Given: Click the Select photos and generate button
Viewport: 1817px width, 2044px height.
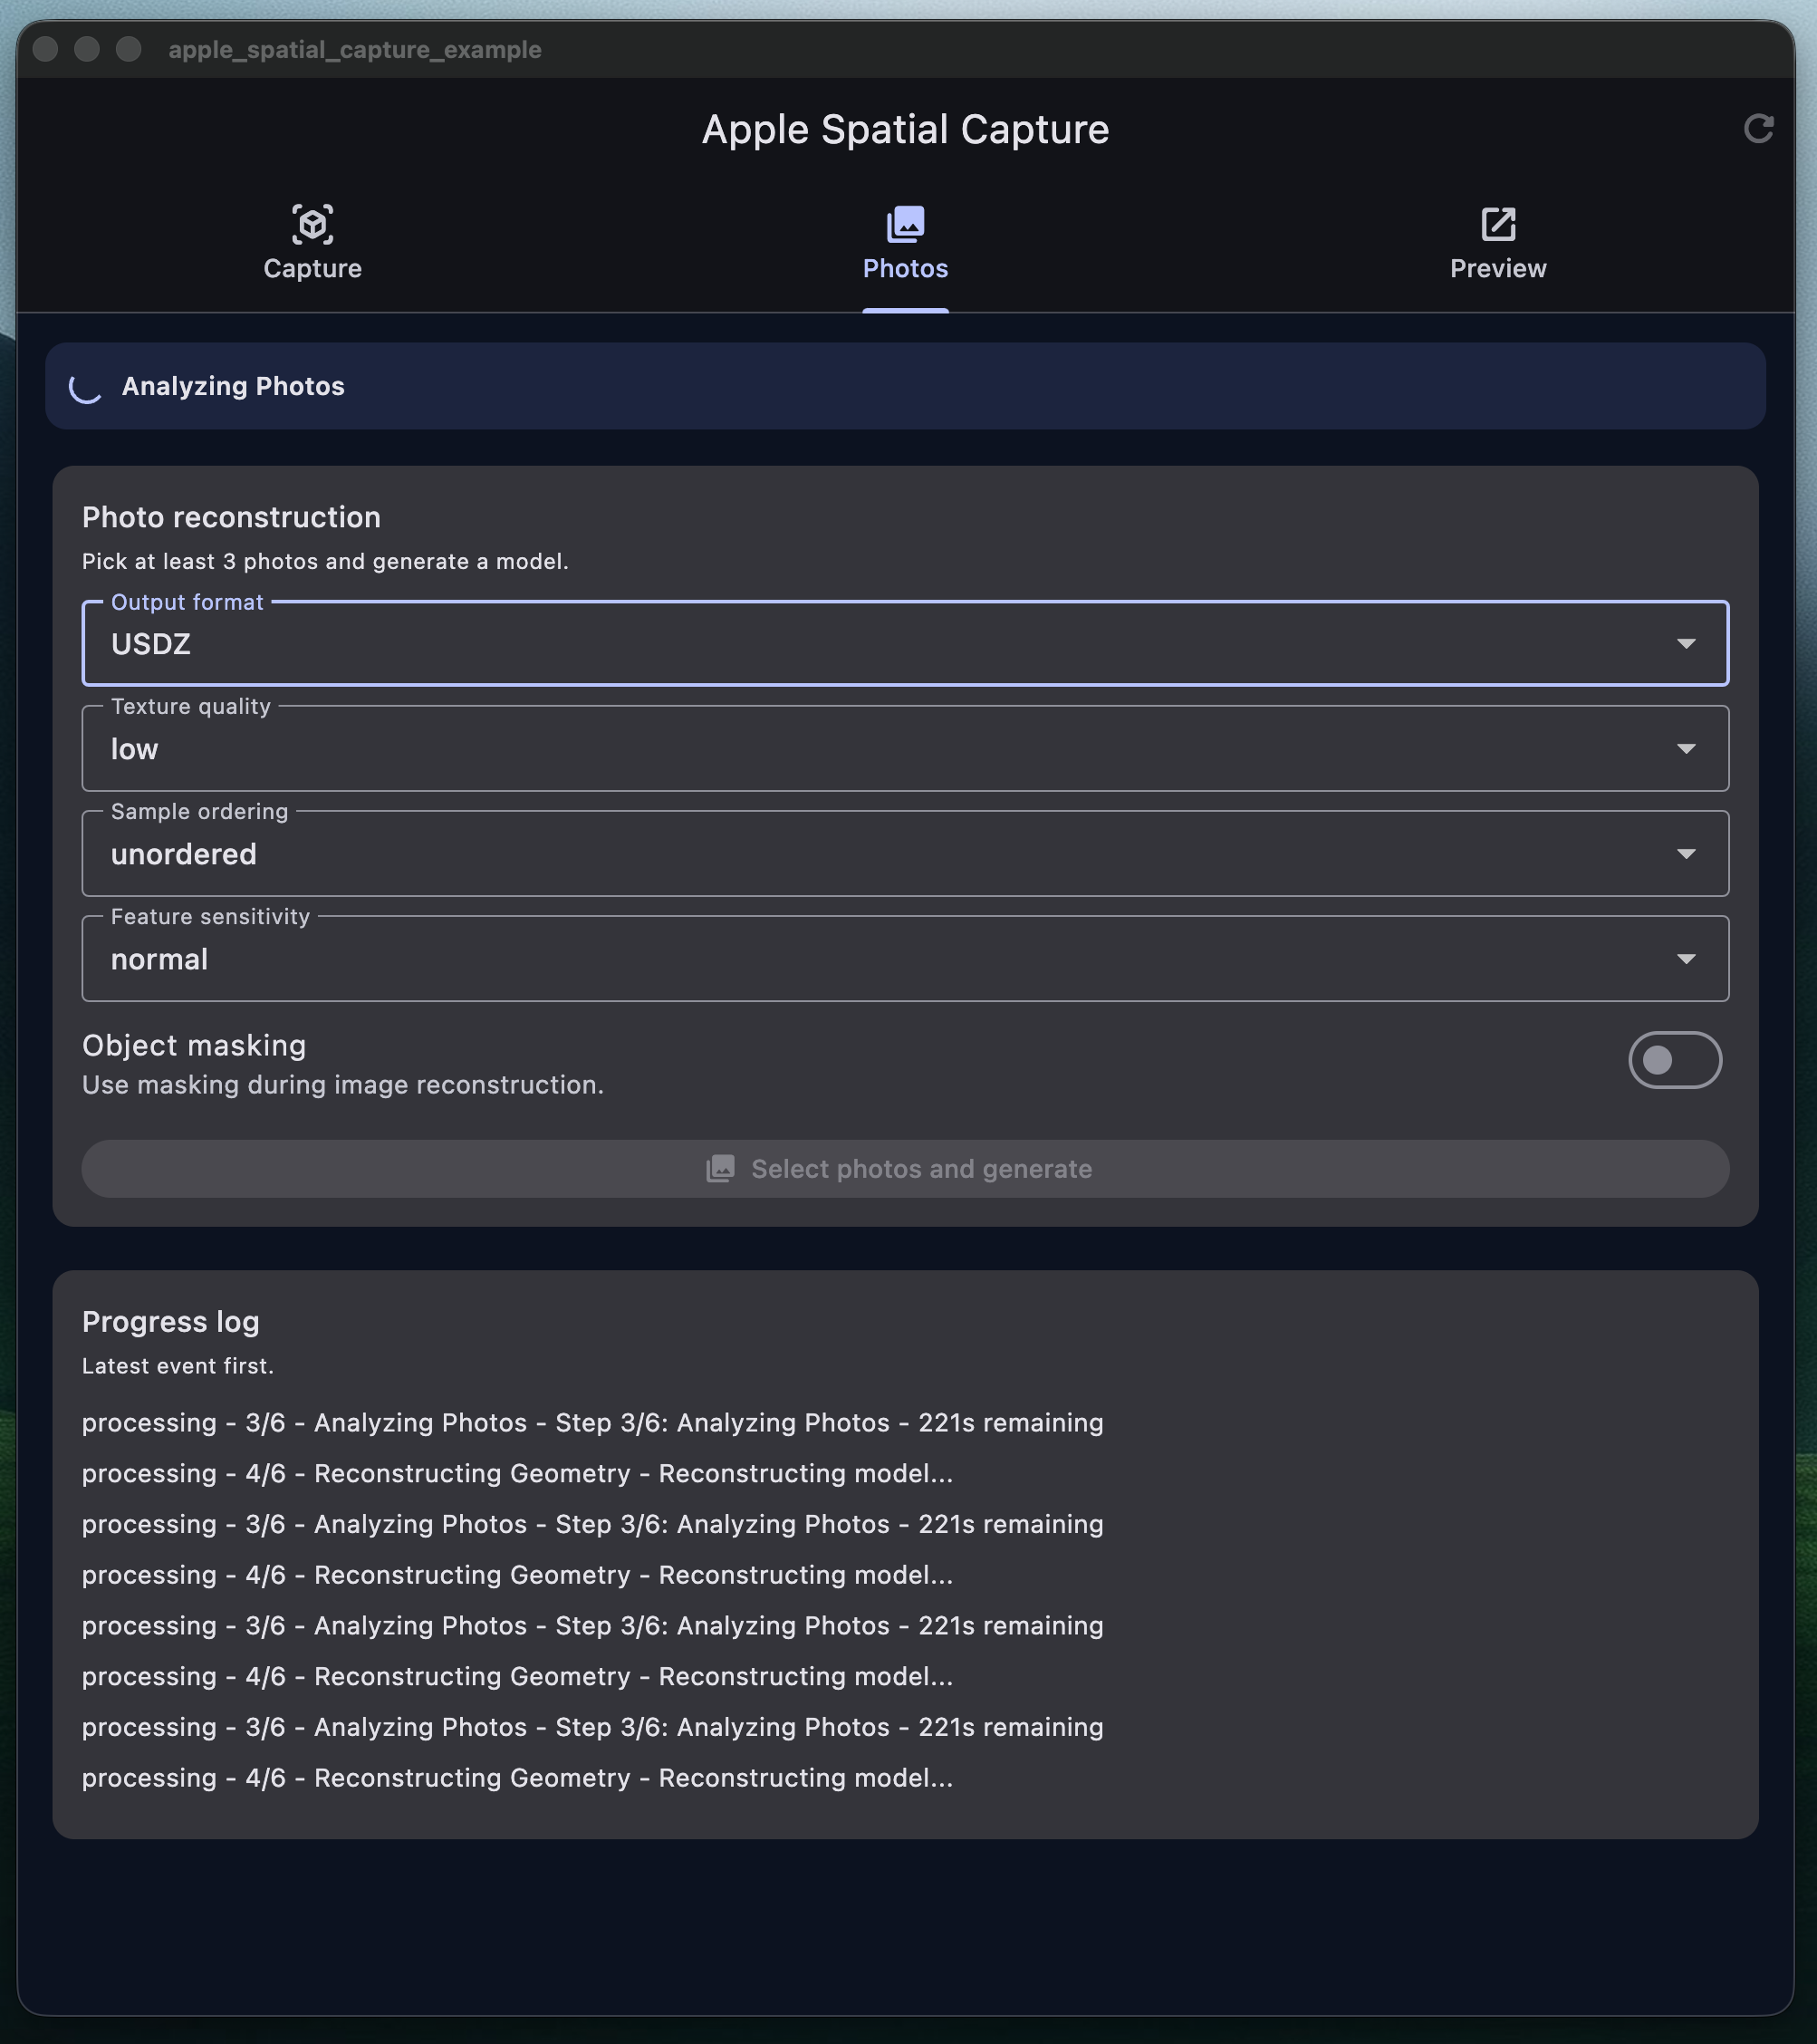Looking at the screenshot, I should point(905,1169).
